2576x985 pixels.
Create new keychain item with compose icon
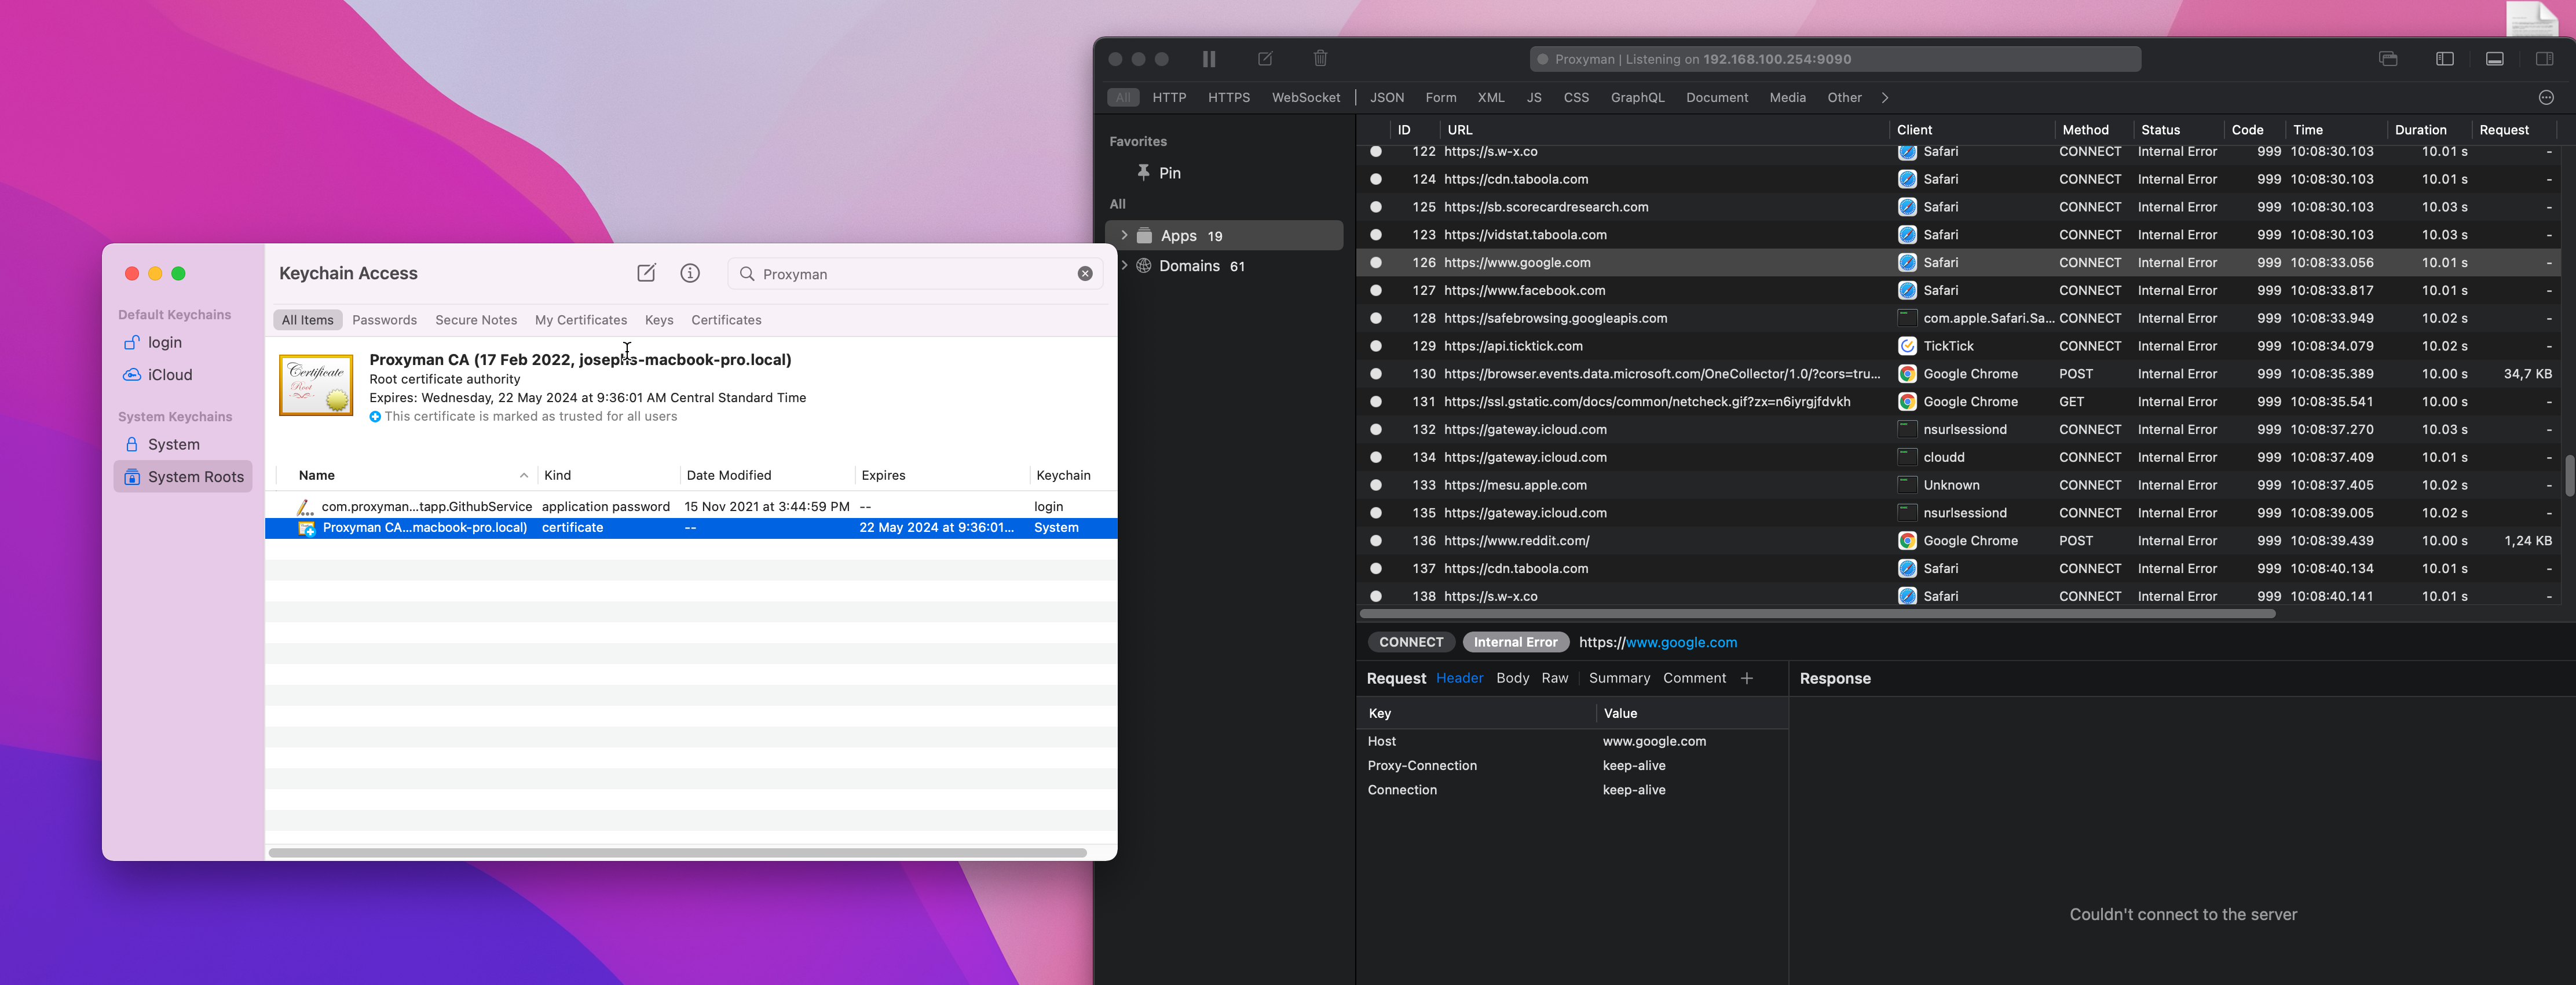(646, 273)
